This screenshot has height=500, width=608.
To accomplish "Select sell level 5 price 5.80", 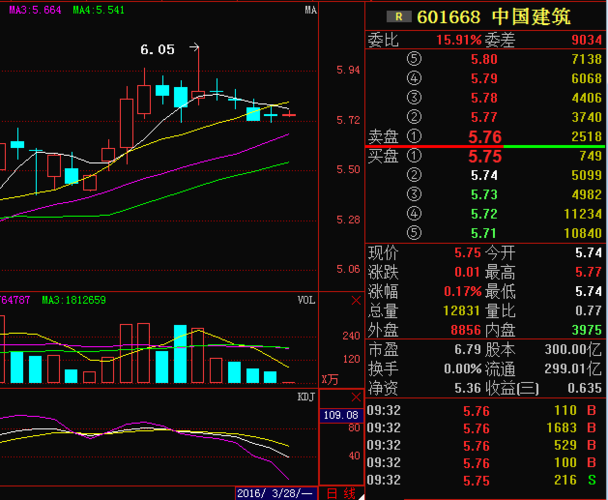I will [x=484, y=59].
